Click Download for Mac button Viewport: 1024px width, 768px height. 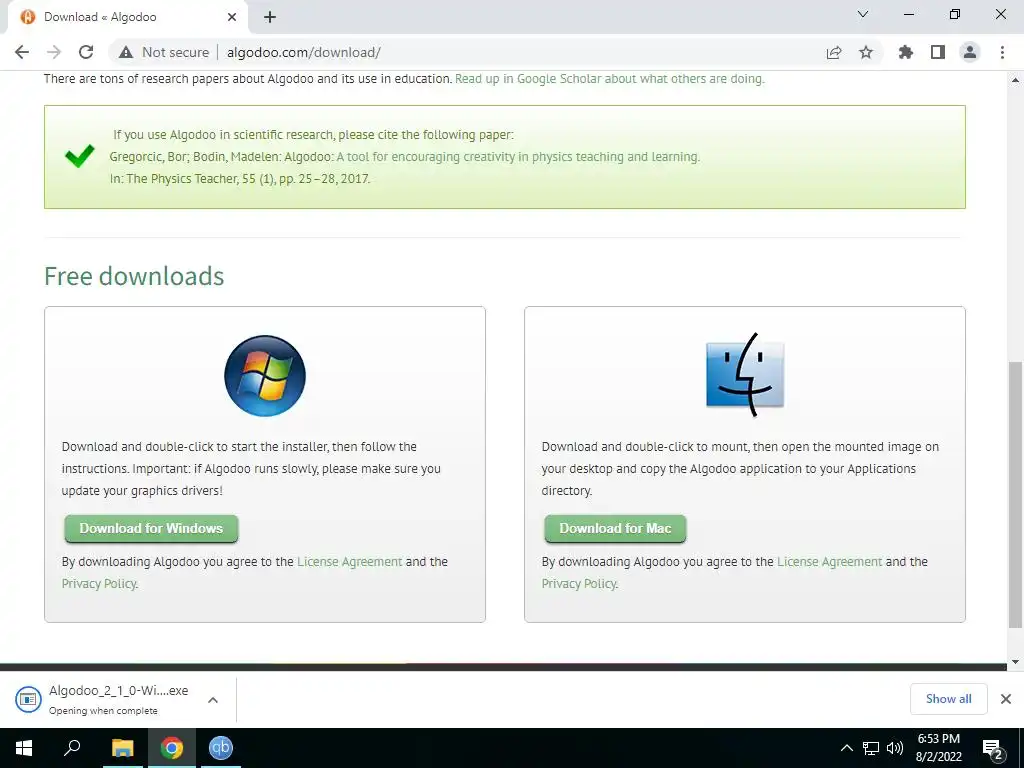pyautogui.click(x=615, y=528)
